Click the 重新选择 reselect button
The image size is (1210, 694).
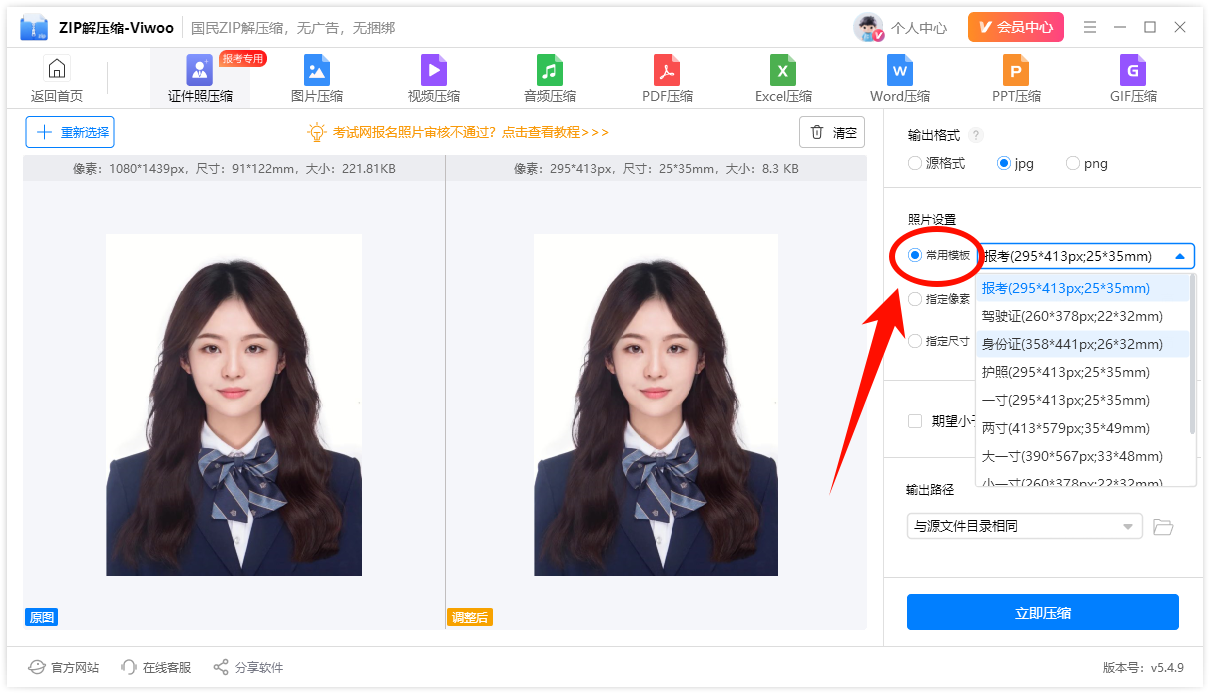pyautogui.click(x=70, y=132)
